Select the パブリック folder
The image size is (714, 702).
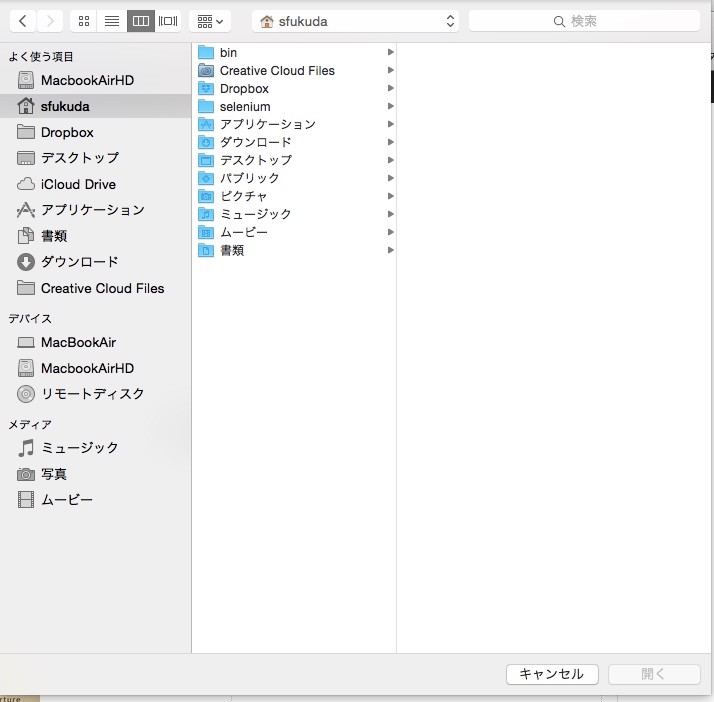click(294, 178)
